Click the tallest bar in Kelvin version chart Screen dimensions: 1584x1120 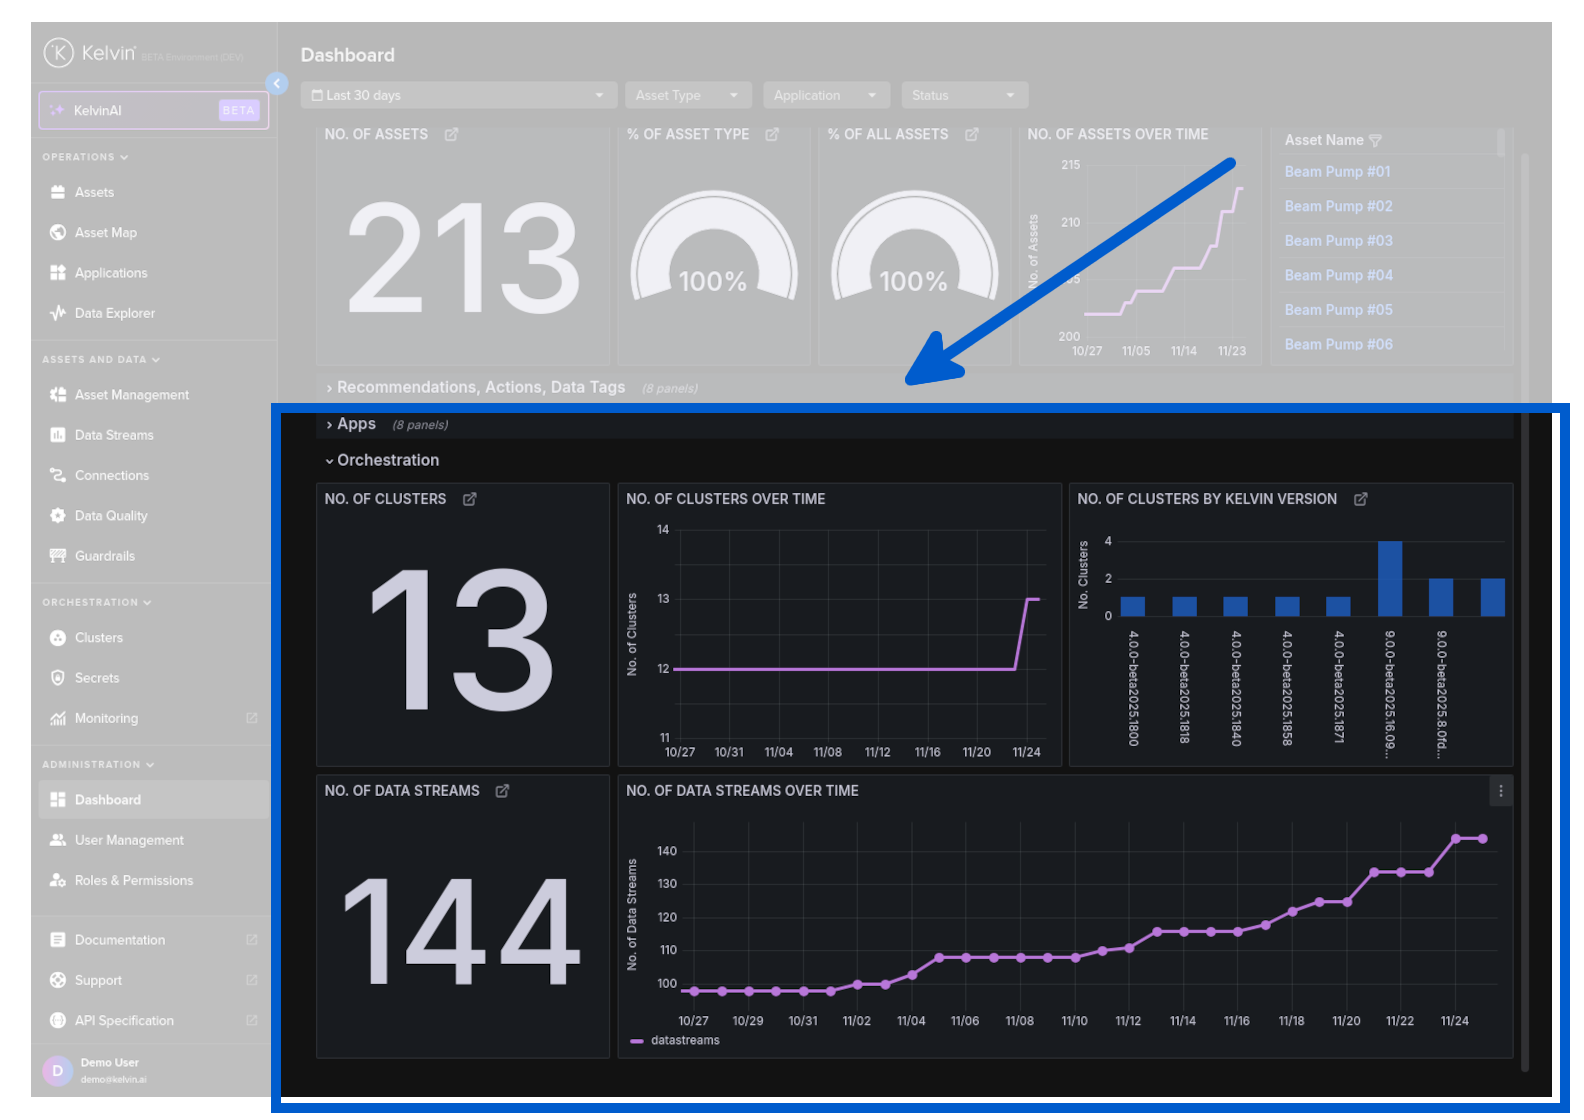tap(1389, 578)
